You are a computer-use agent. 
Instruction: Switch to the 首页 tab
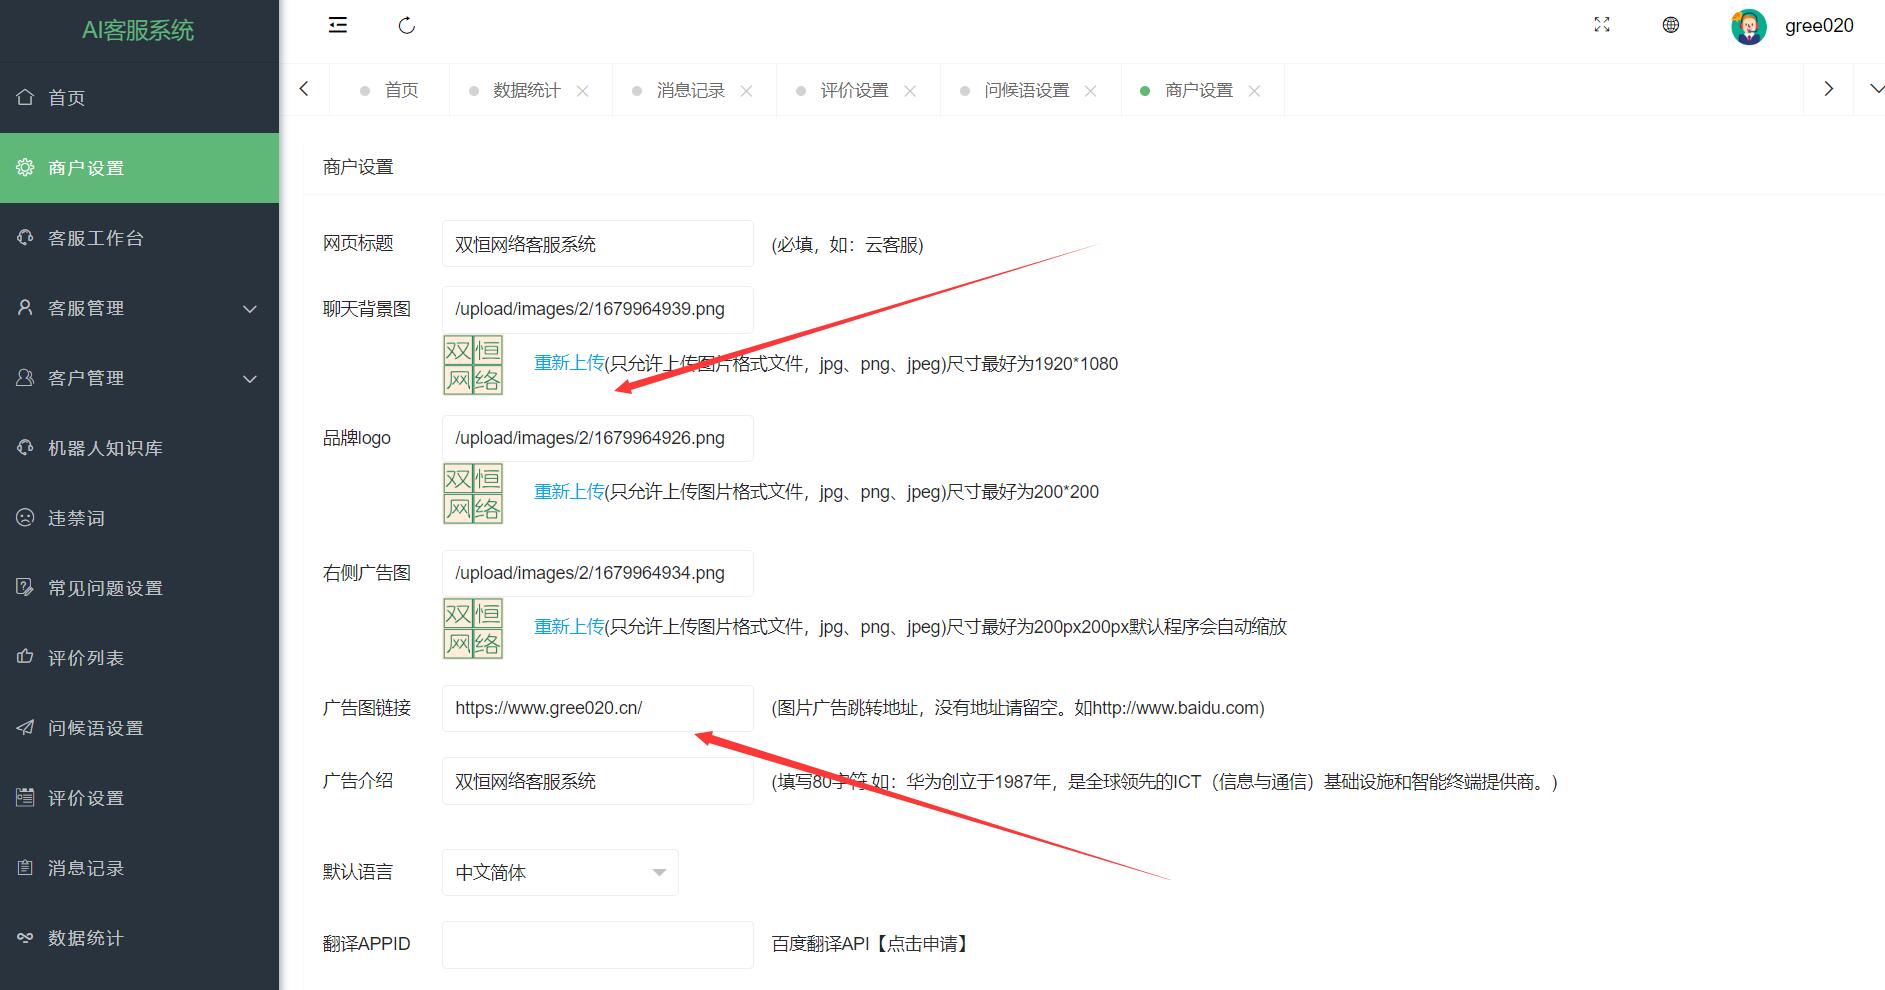(390, 90)
